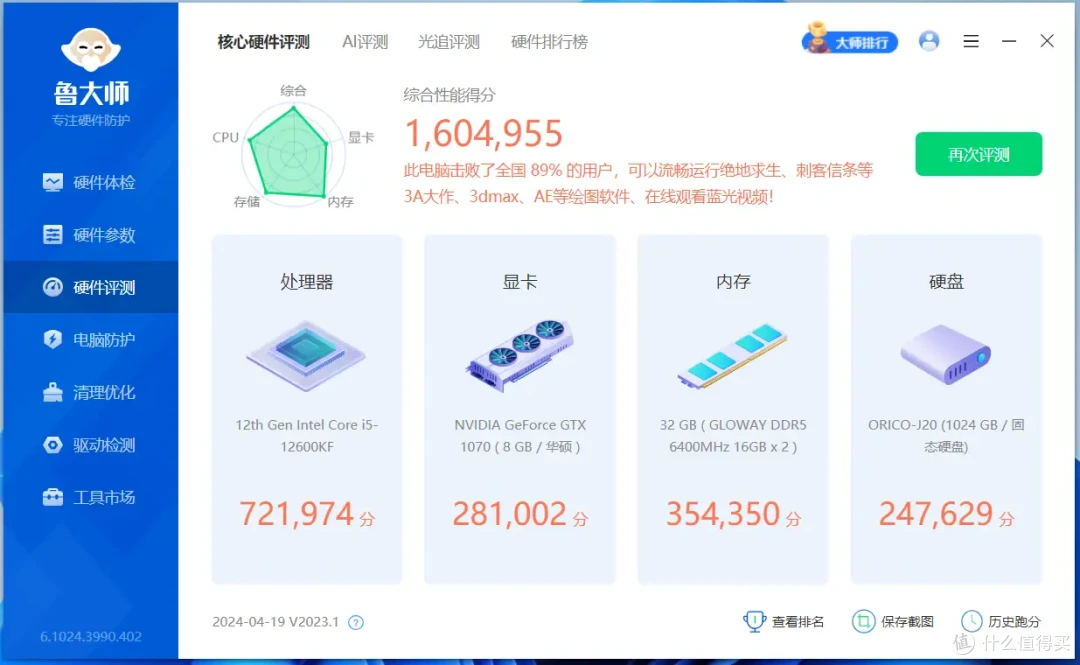
Task: Click the 保存截图 link
Action: pyautogui.click(x=893, y=622)
